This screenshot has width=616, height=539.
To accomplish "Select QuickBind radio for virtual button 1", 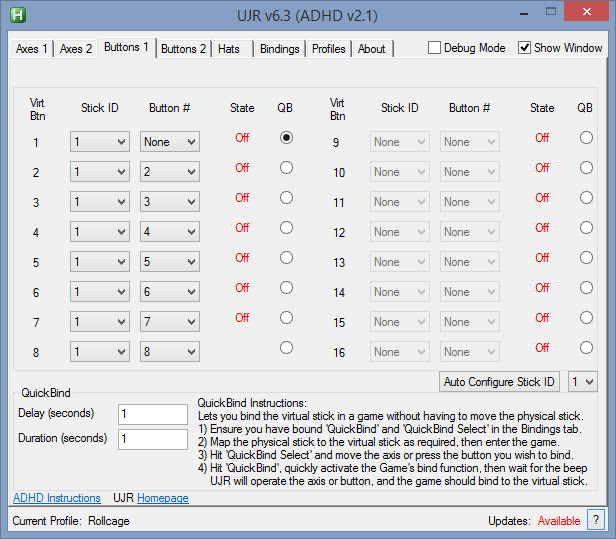I will click(x=287, y=138).
